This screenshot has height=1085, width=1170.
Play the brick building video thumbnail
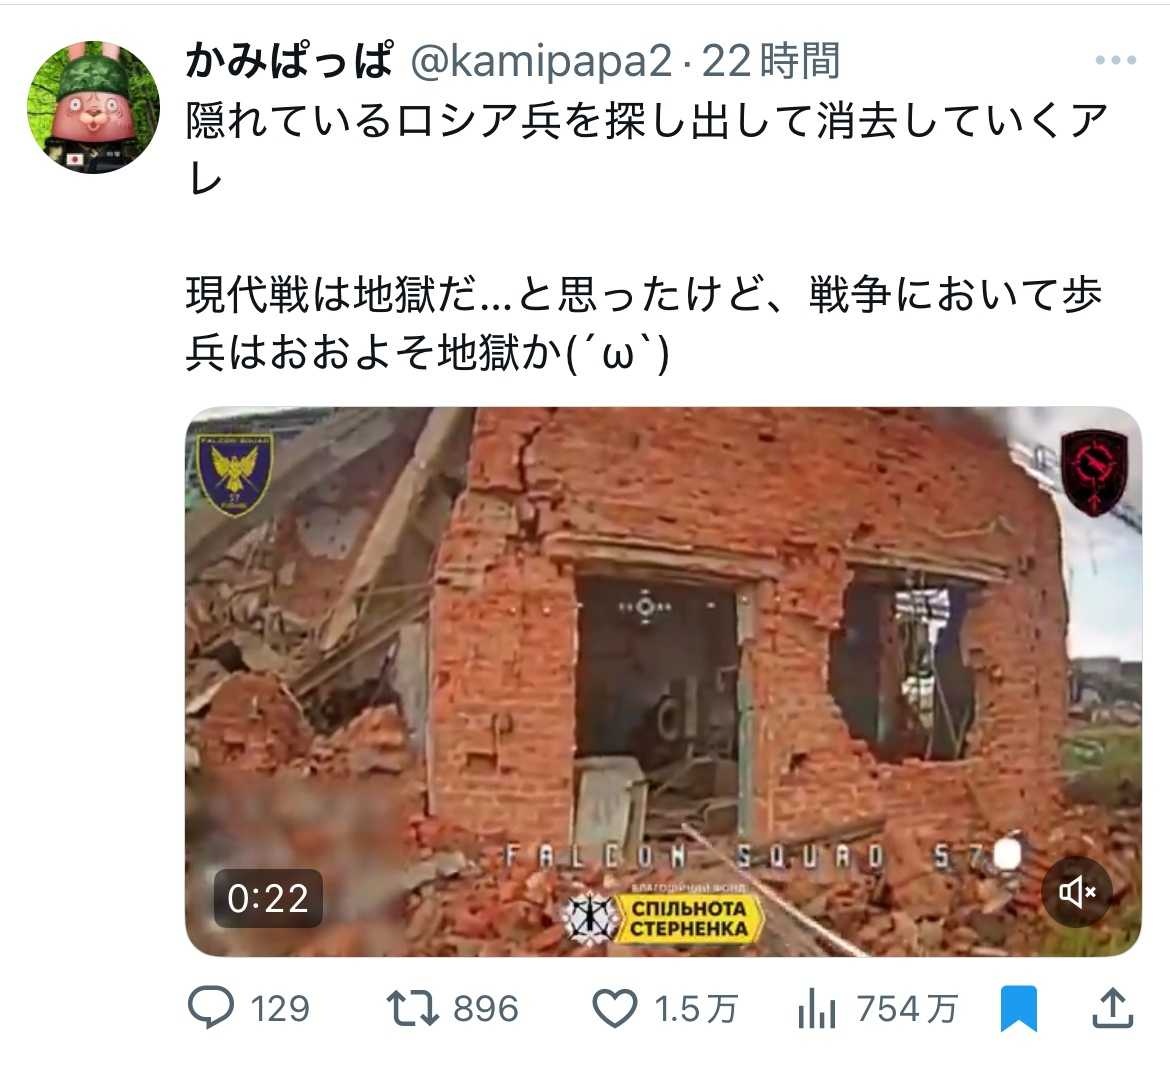(663, 681)
